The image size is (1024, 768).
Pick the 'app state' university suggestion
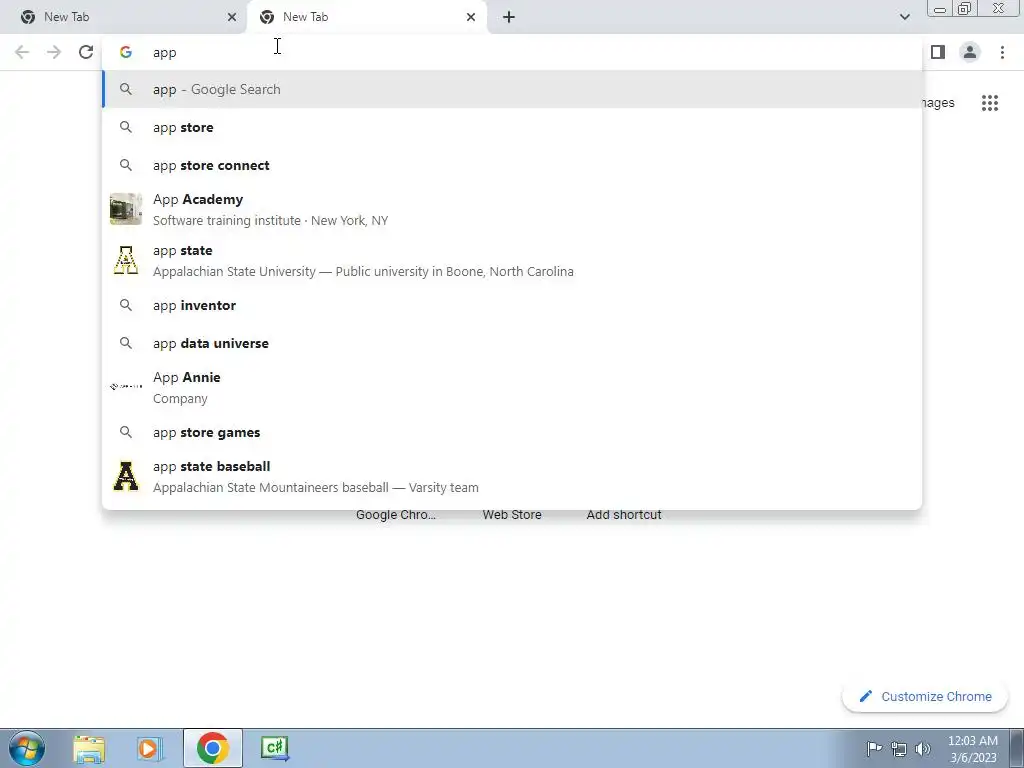click(x=512, y=261)
